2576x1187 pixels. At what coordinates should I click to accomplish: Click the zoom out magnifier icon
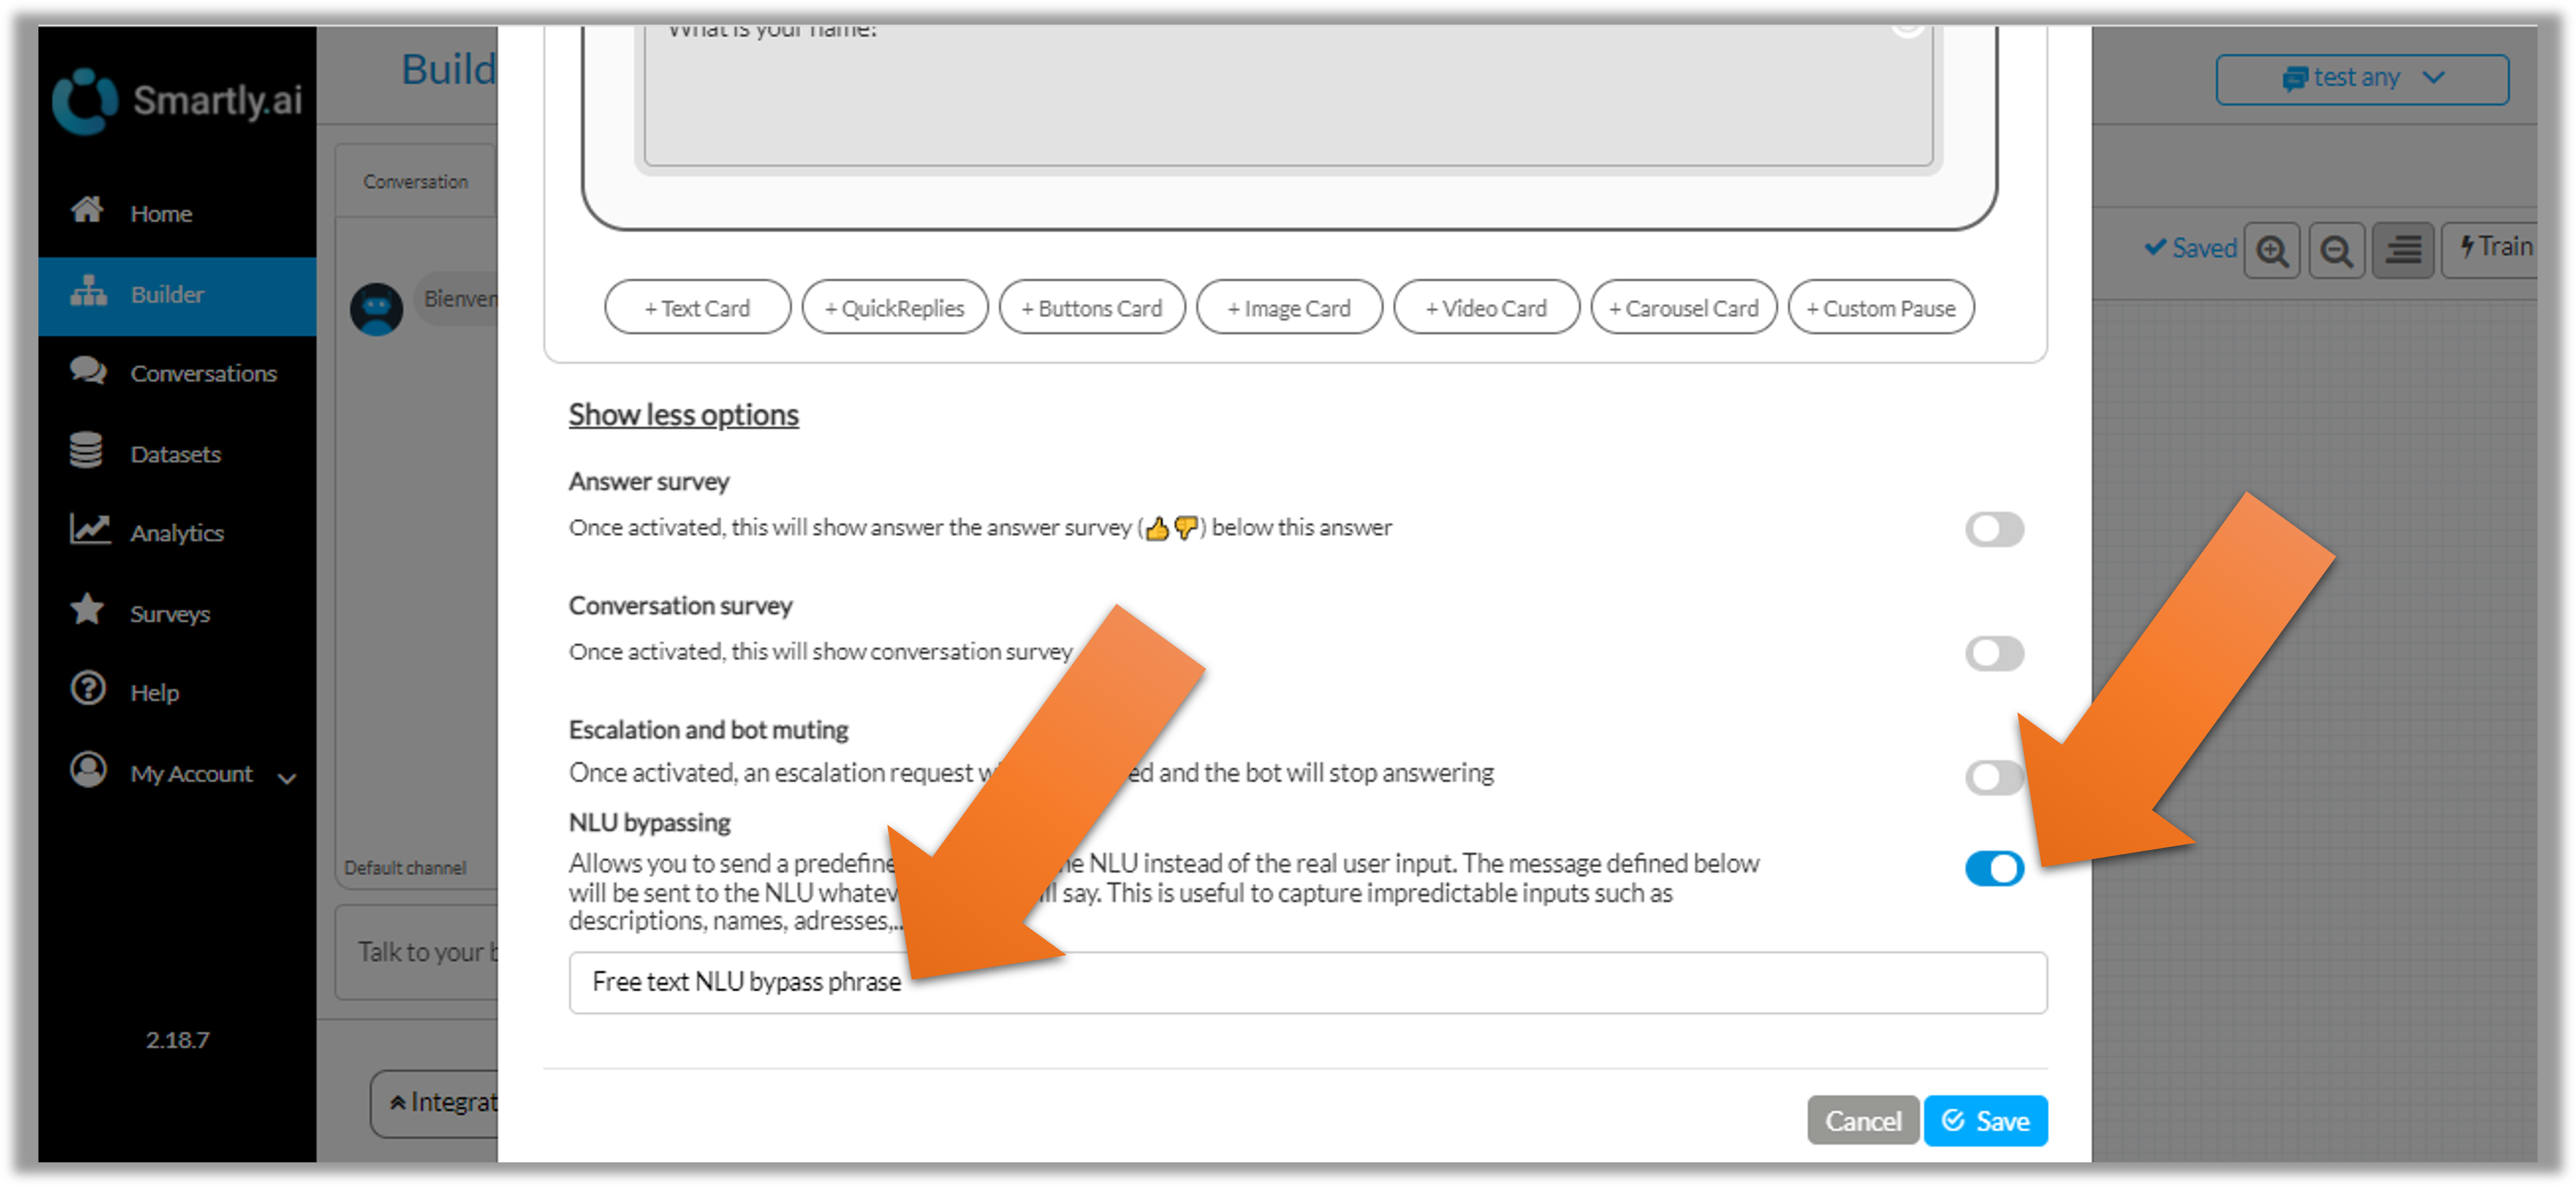[x=2336, y=250]
